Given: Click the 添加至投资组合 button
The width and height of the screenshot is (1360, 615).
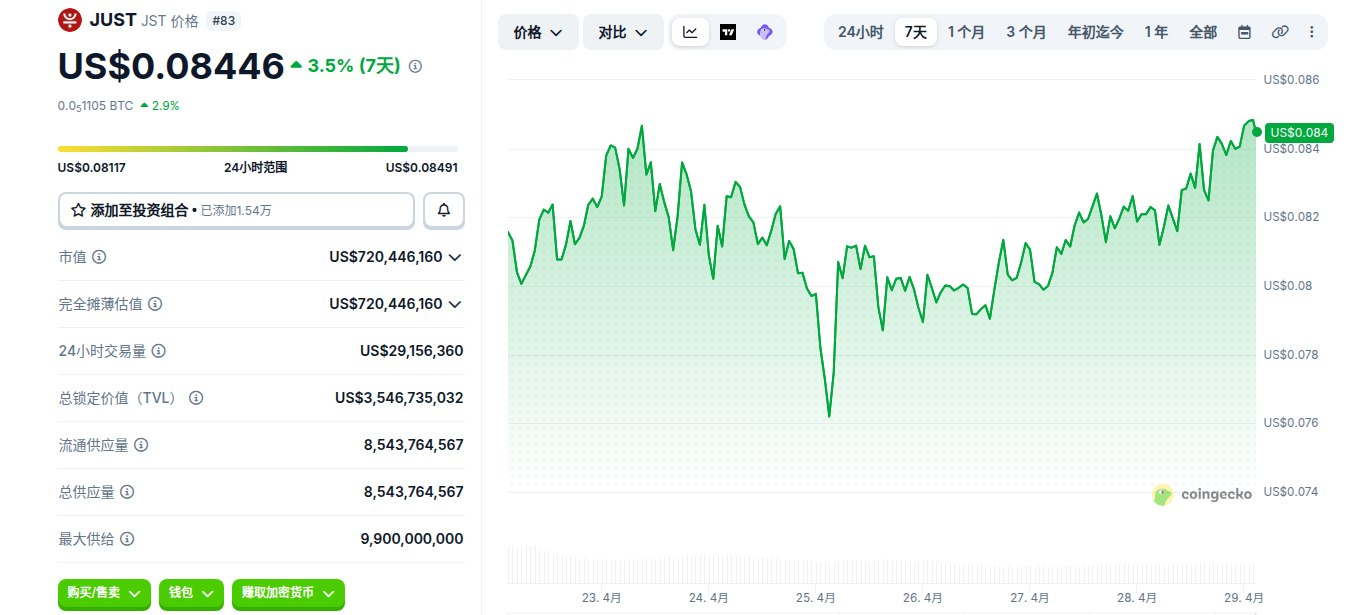Looking at the screenshot, I should tap(236, 210).
